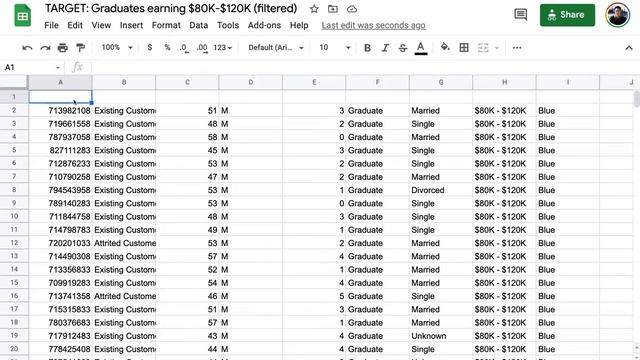Open the View menu
Screen dimensions: 640x360
101,25
